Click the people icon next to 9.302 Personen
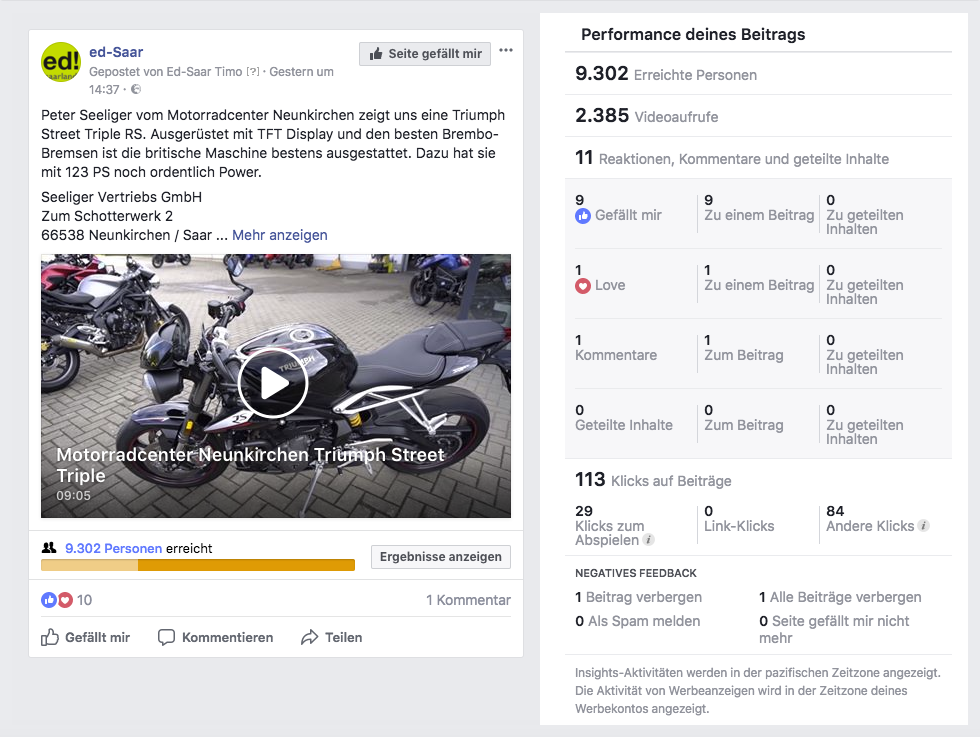The height and width of the screenshot is (737, 980). pyautogui.click(x=49, y=548)
